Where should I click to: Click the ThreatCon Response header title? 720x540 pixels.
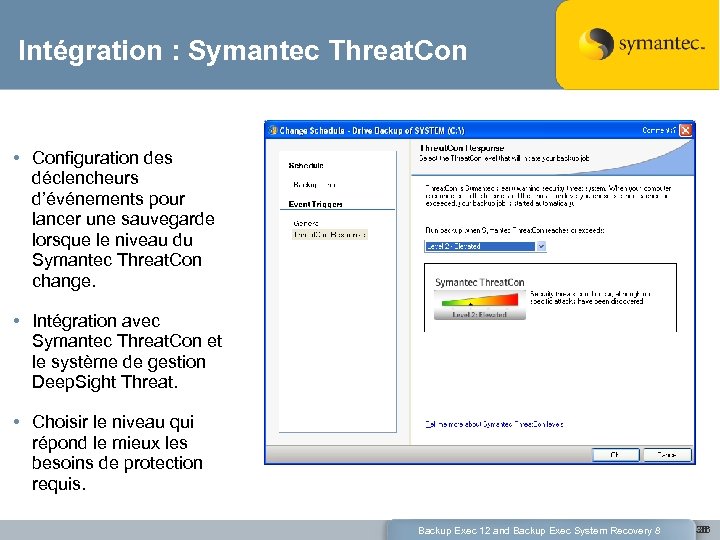pyautogui.click(x=462, y=148)
